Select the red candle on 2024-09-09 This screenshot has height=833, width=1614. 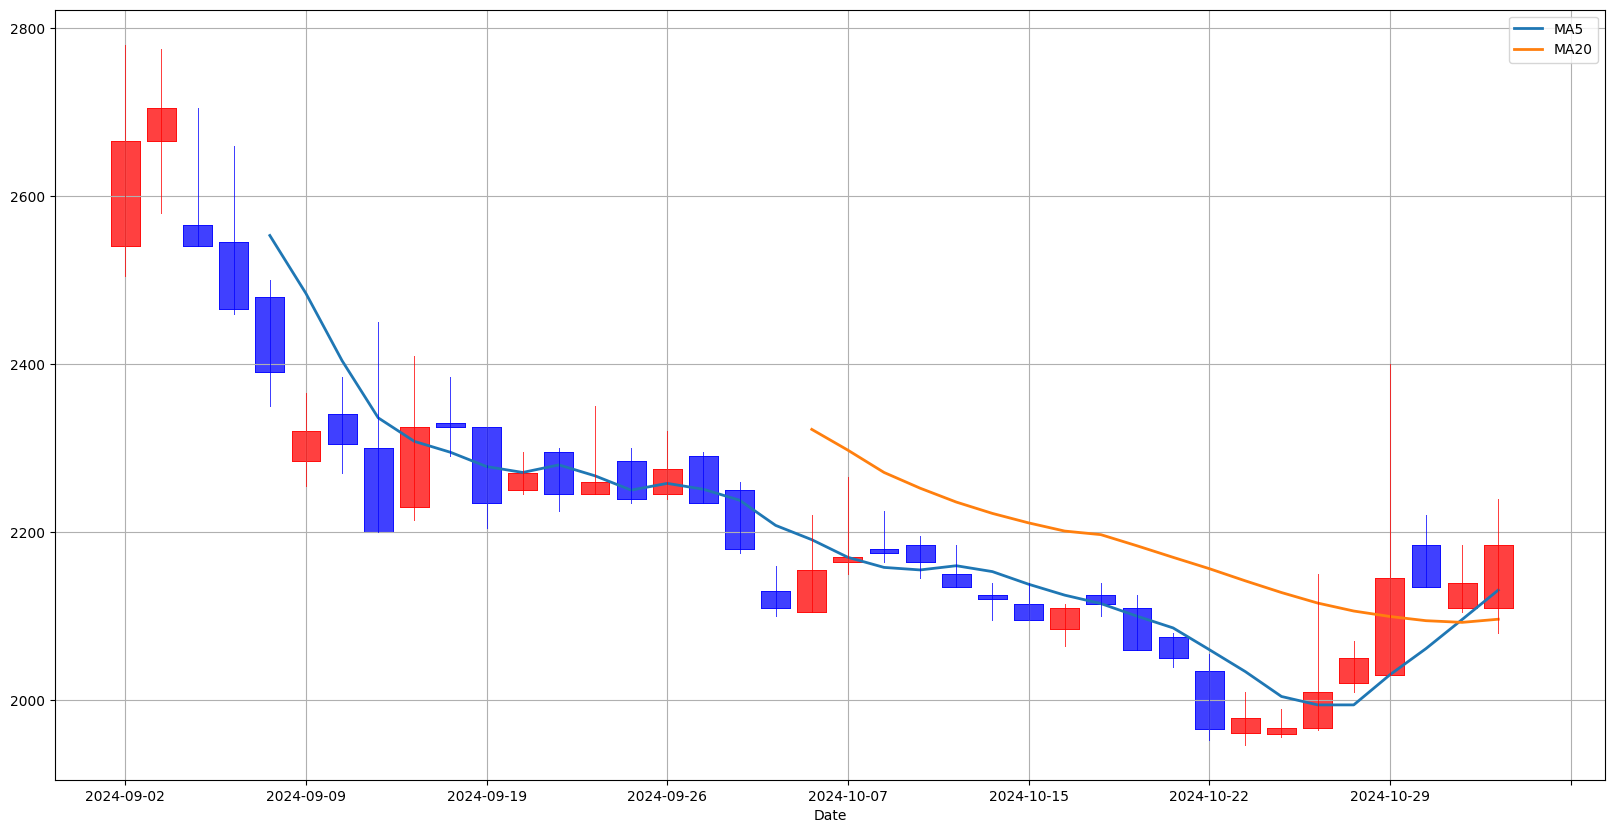tap(306, 446)
